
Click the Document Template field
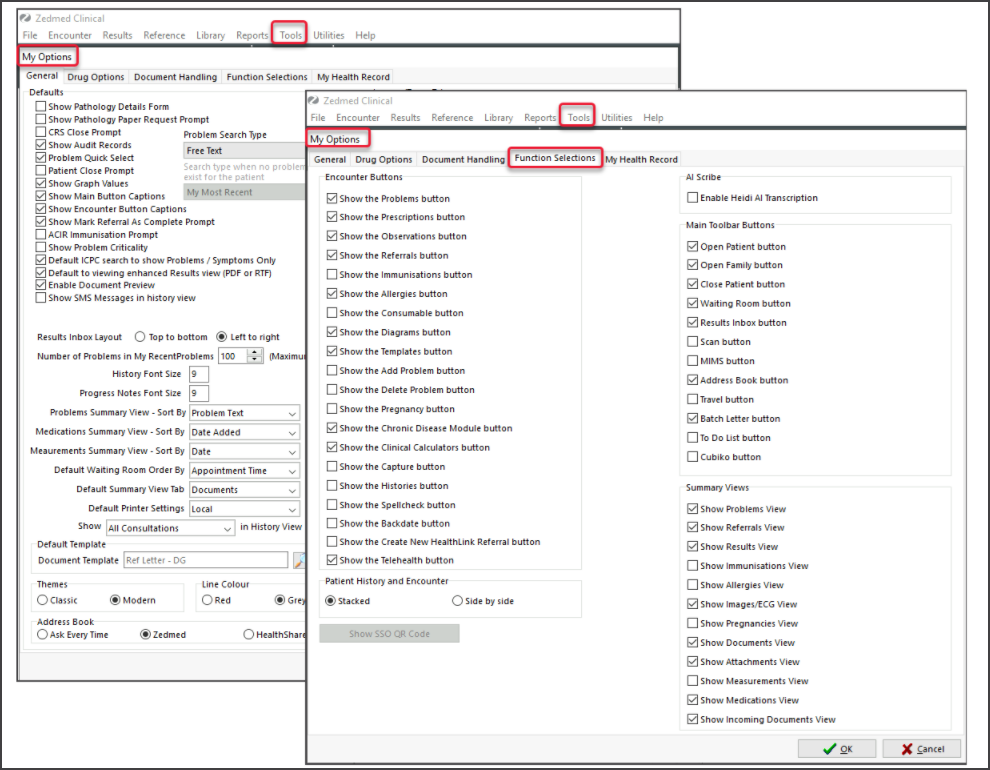click(x=206, y=560)
